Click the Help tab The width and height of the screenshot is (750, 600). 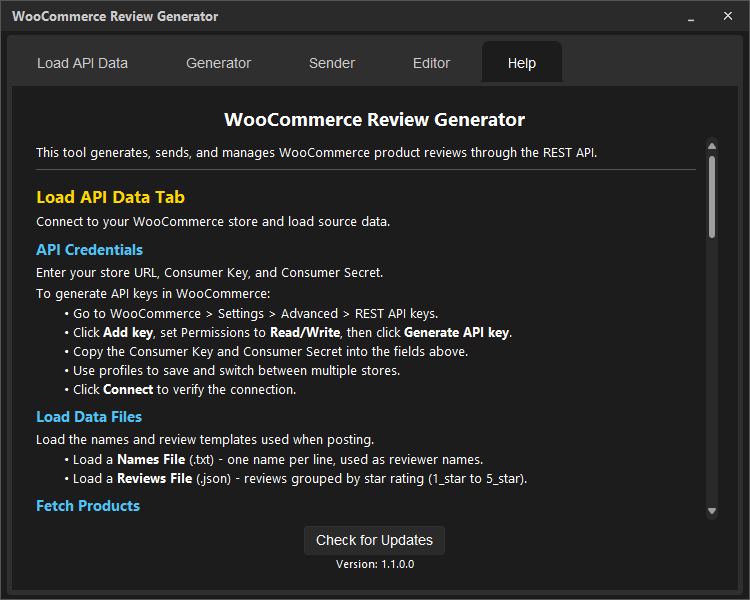point(522,62)
